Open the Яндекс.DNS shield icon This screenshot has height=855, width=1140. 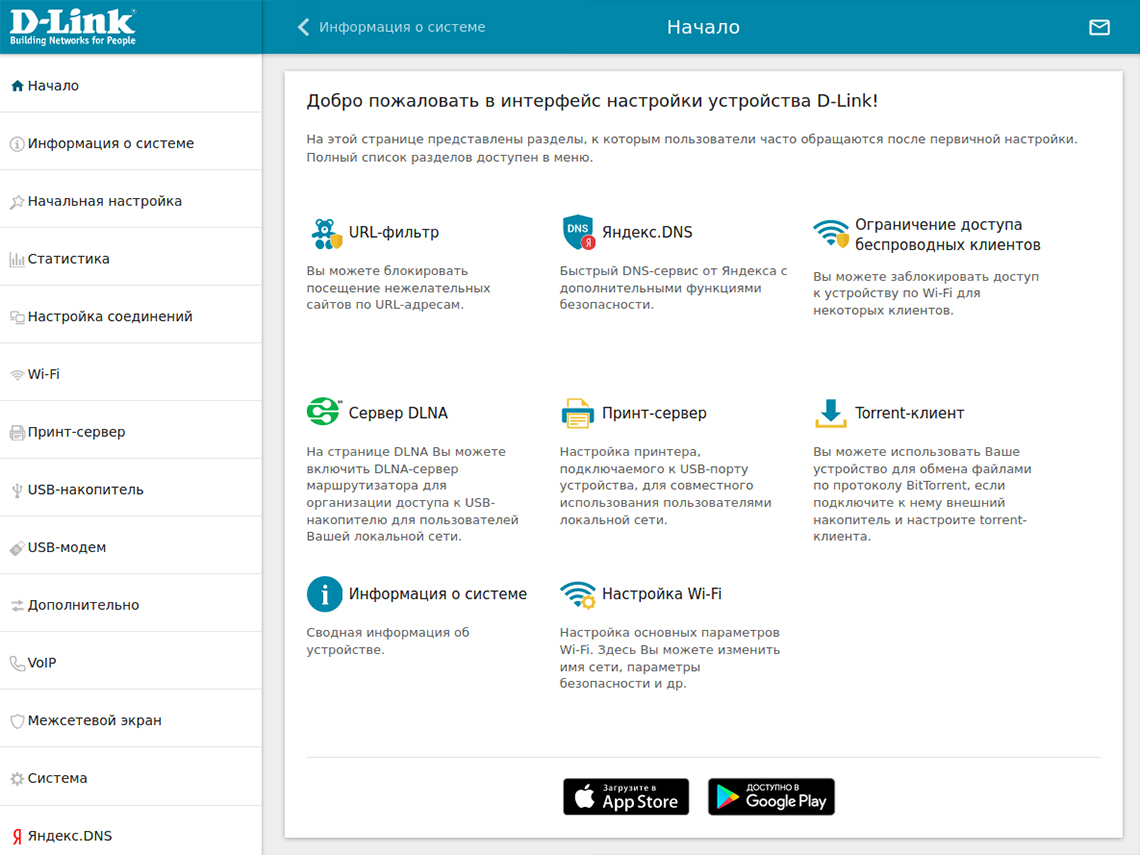[x=579, y=233]
